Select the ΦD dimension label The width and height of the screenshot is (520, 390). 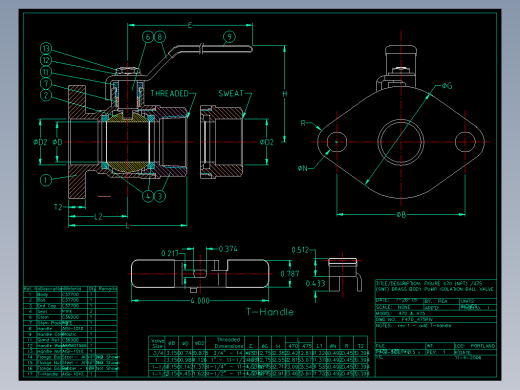tap(57, 142)
